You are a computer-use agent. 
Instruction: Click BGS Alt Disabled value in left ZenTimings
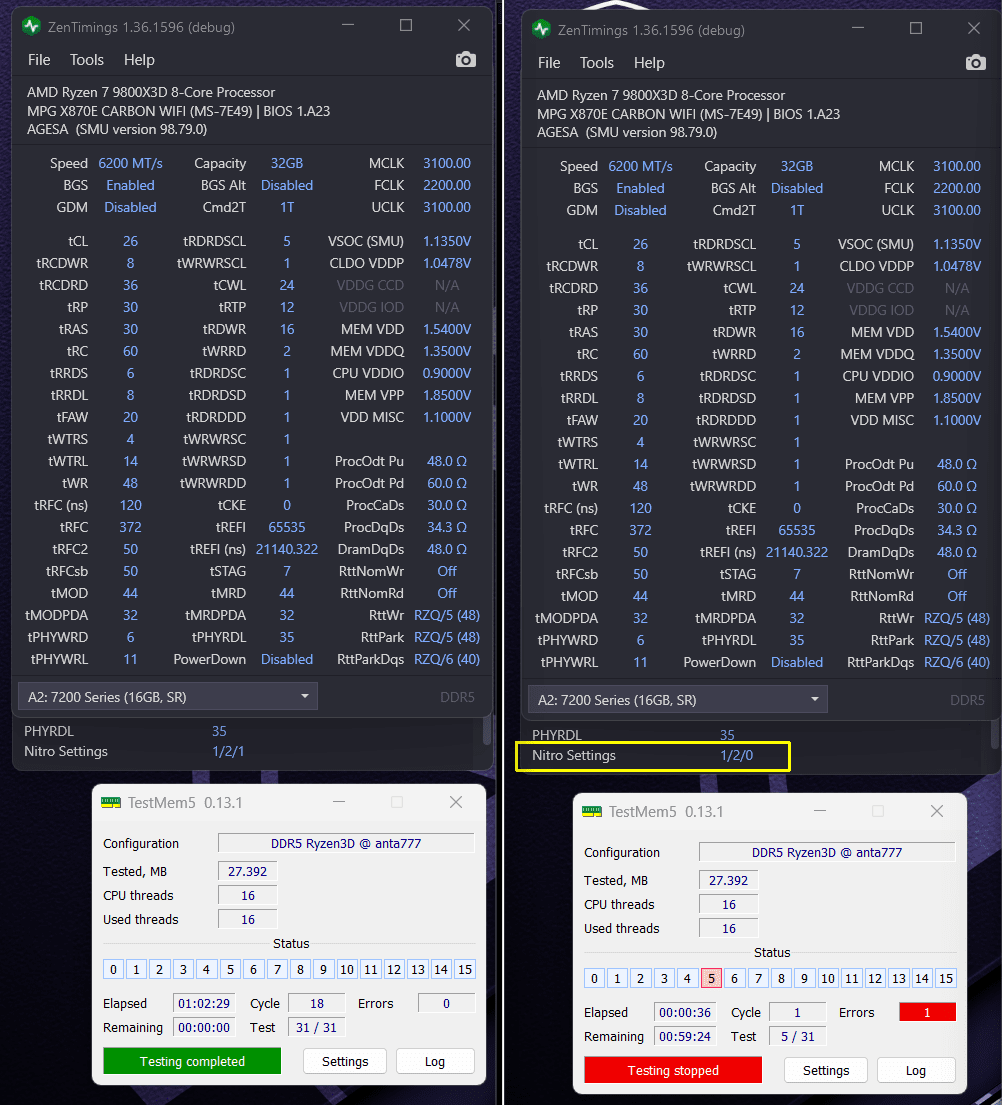(x=287, y=185)
